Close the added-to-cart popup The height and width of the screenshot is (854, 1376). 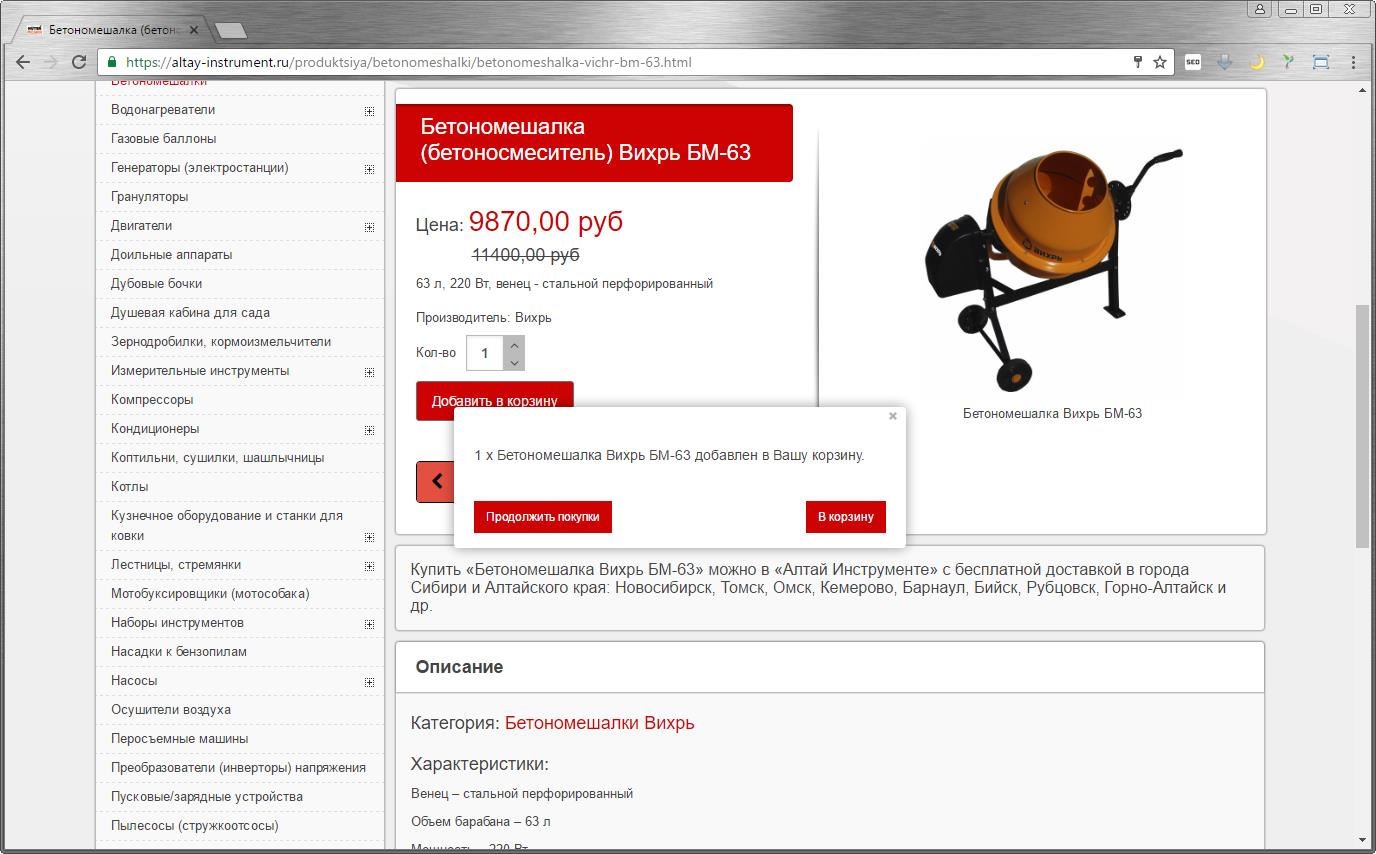[893, 416]
